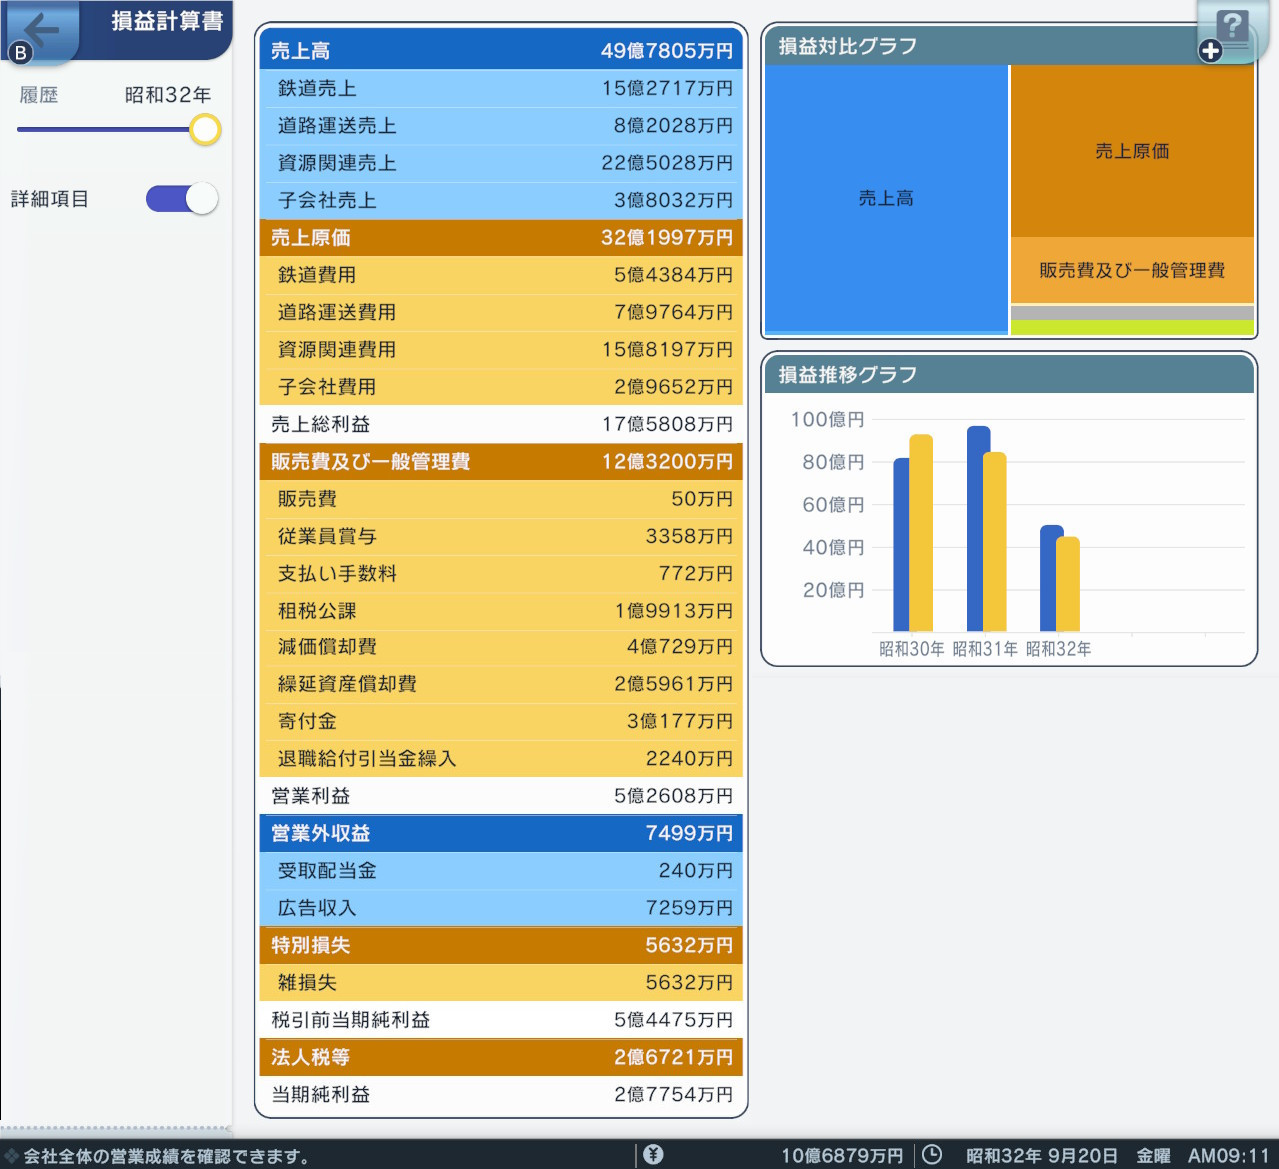Click the 損益対比グラフ panel title

click(x=848, y=46)
